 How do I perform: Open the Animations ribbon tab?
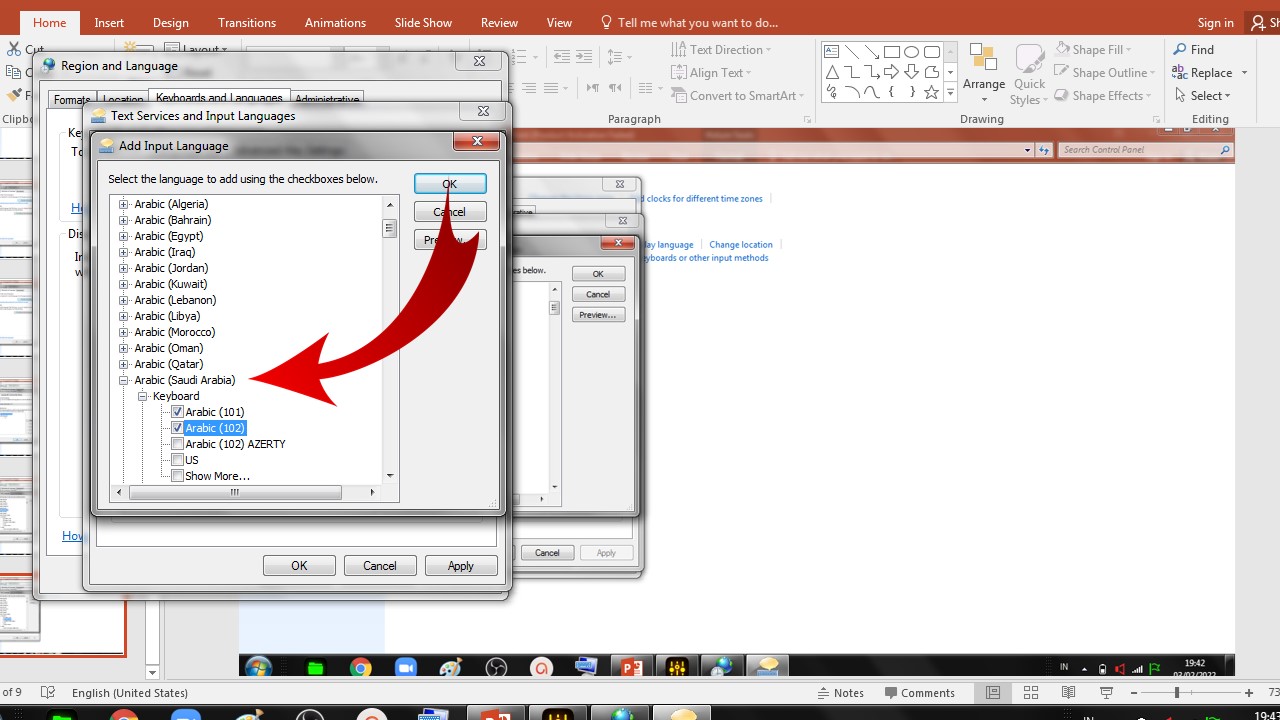(x=335, y=22)
